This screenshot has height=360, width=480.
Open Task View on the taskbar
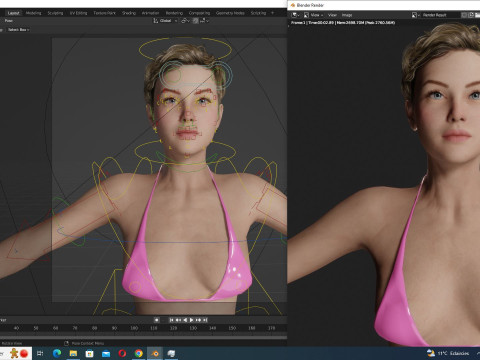click(40, 353)
